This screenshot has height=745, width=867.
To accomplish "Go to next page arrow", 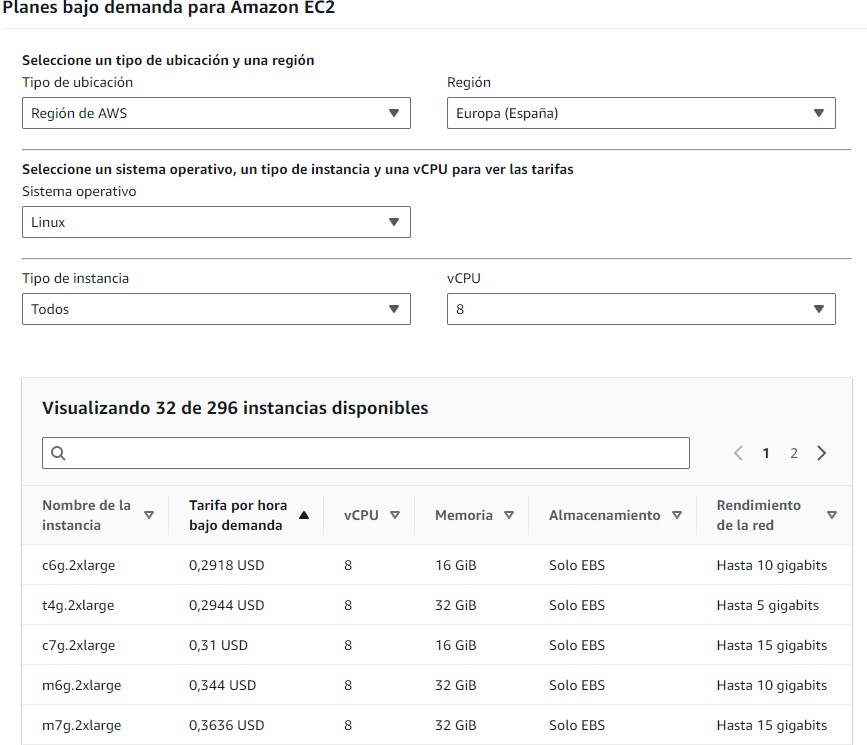I will (821, 453).
